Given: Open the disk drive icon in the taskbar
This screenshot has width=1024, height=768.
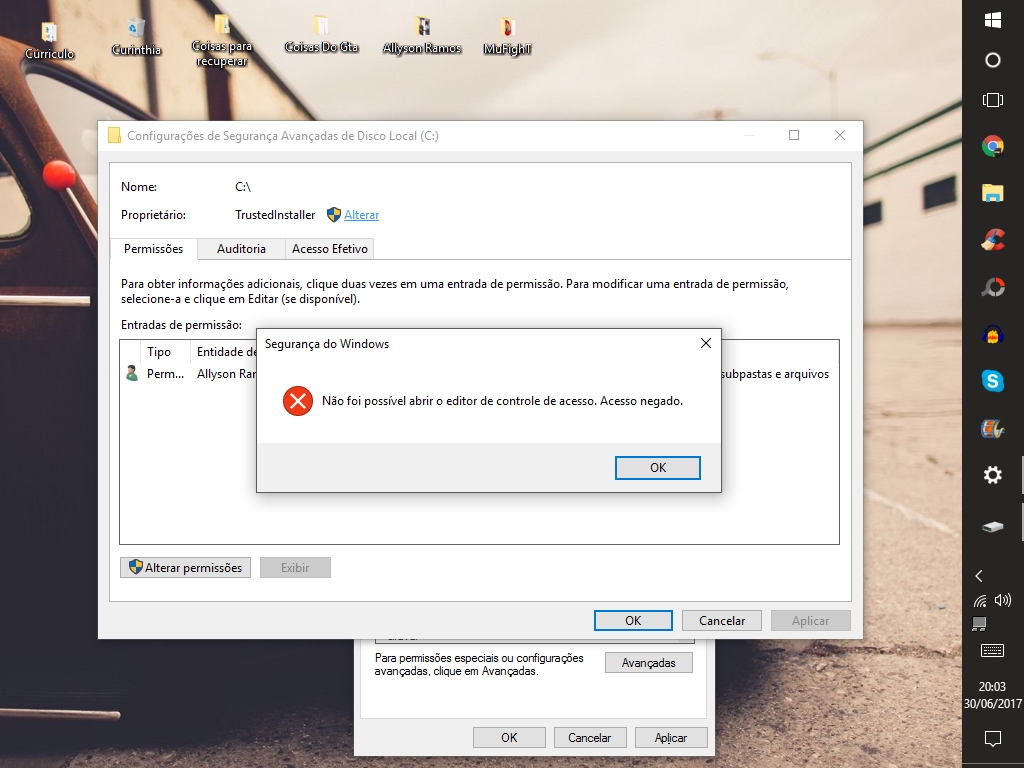Looking at the screenshot, I should tap(993, 526).
